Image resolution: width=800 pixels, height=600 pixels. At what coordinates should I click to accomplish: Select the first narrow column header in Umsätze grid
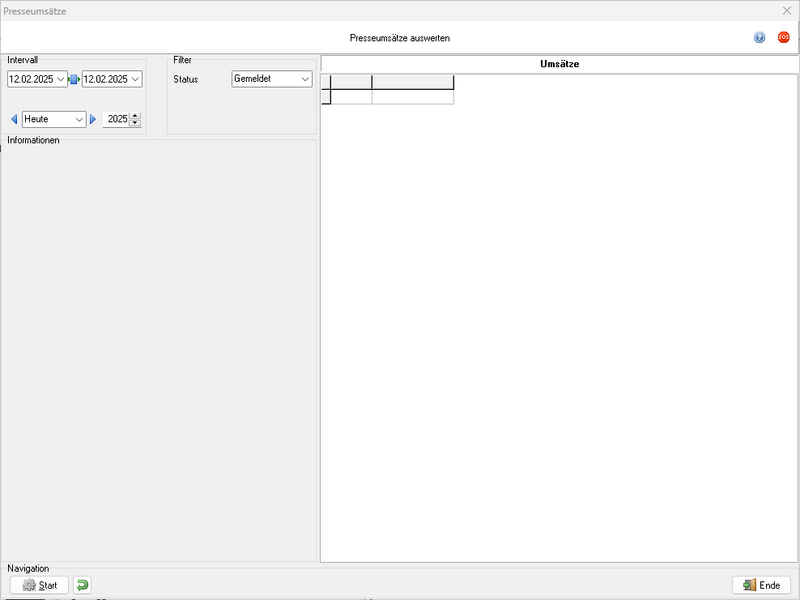[351, 82]
